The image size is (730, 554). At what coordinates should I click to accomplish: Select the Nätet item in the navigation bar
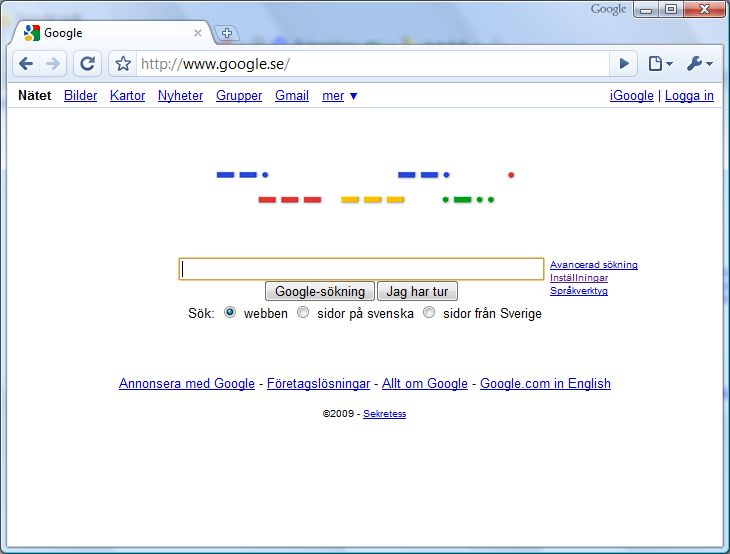[x=35, y=95]
